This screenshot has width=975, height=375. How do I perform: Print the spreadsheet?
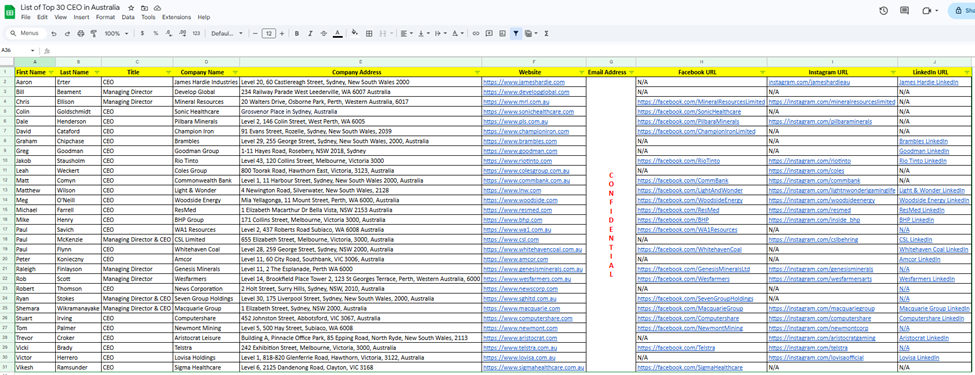pyautogui.click(x=80, y=33)
